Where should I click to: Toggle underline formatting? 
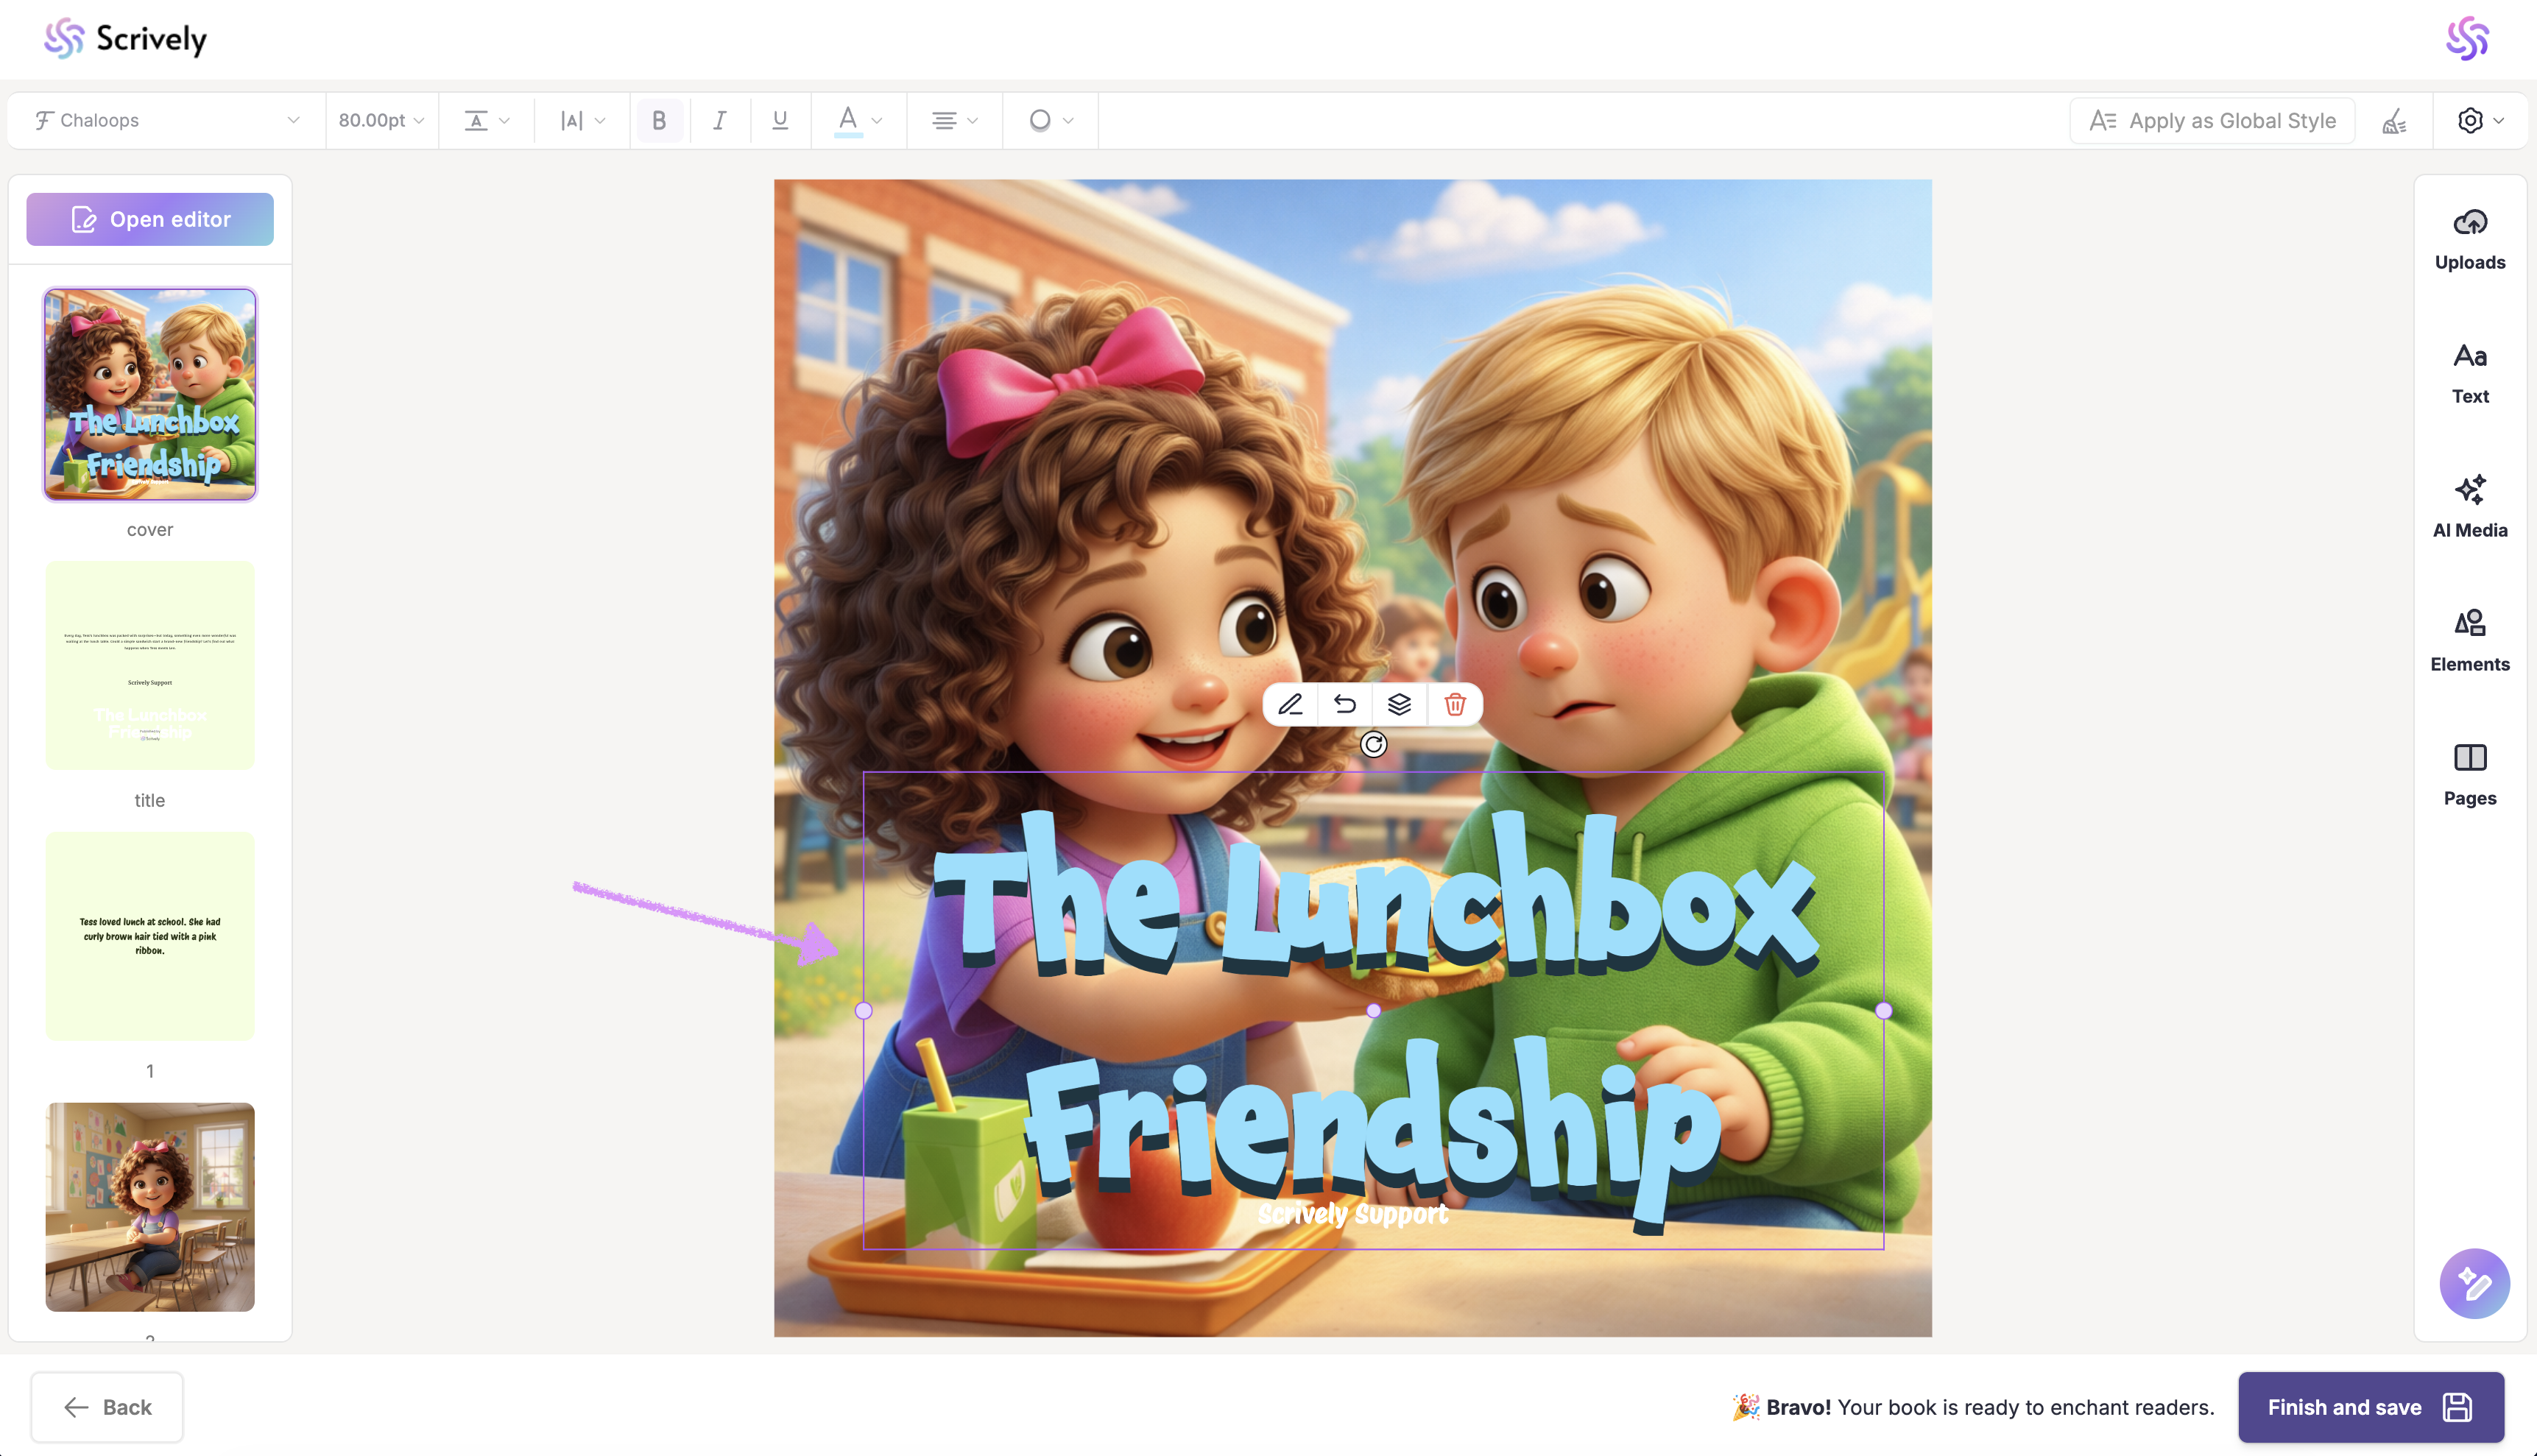click(x=780, y=121)
